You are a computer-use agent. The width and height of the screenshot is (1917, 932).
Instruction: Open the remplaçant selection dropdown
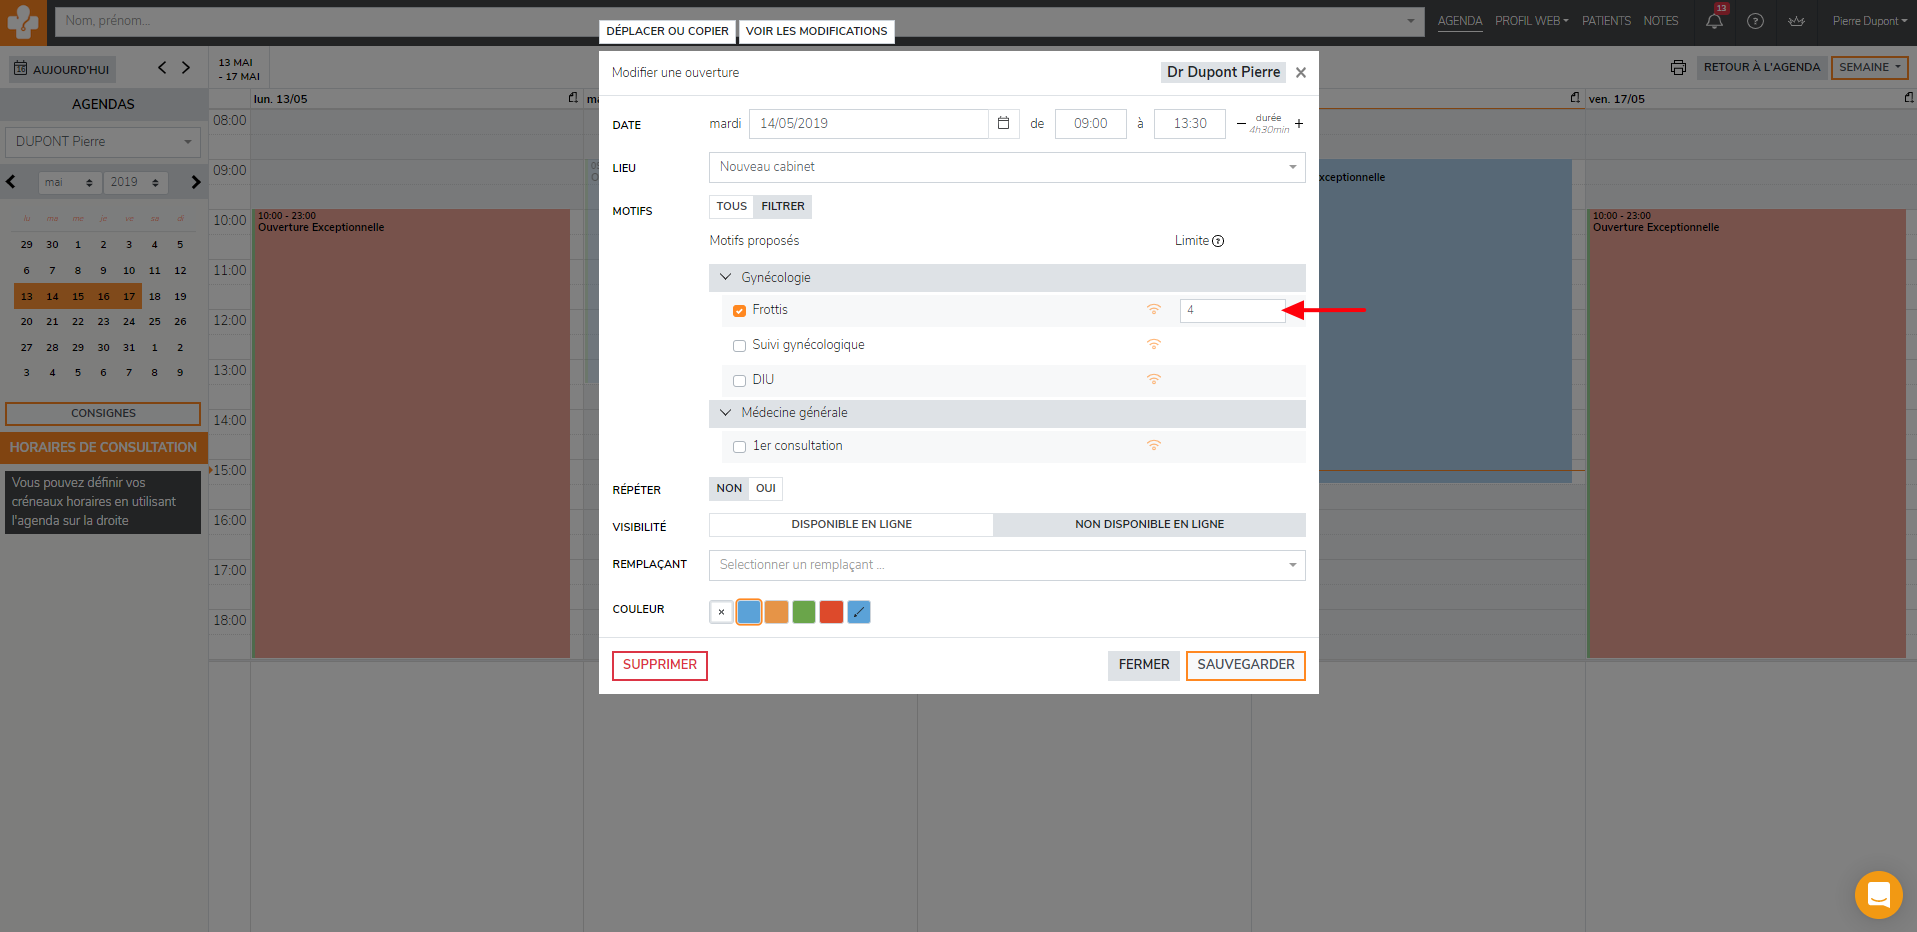[1006, 565]
